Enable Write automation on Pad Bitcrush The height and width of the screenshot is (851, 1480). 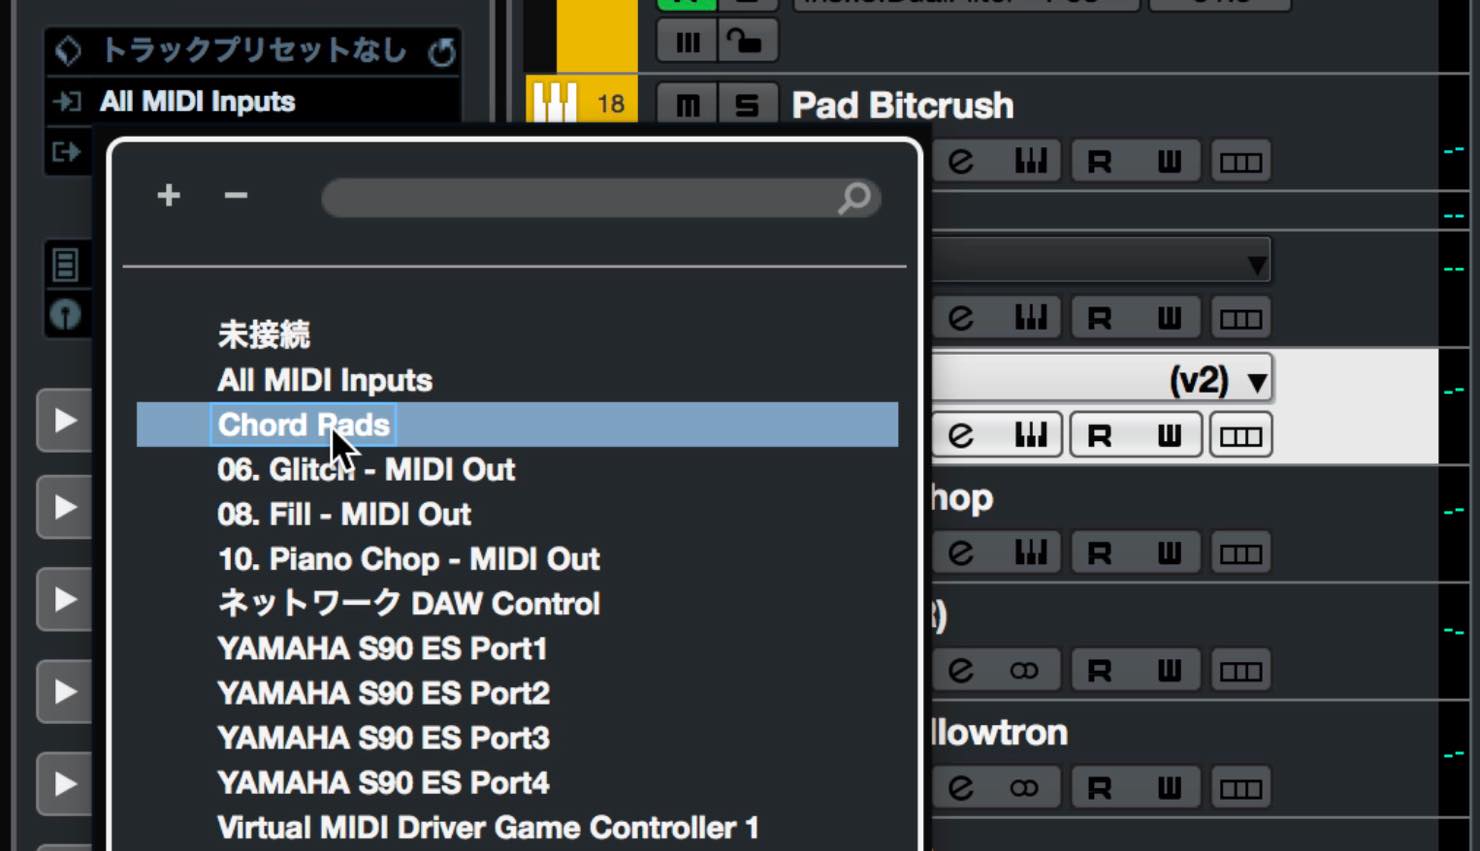click(x=1169, y=161)
